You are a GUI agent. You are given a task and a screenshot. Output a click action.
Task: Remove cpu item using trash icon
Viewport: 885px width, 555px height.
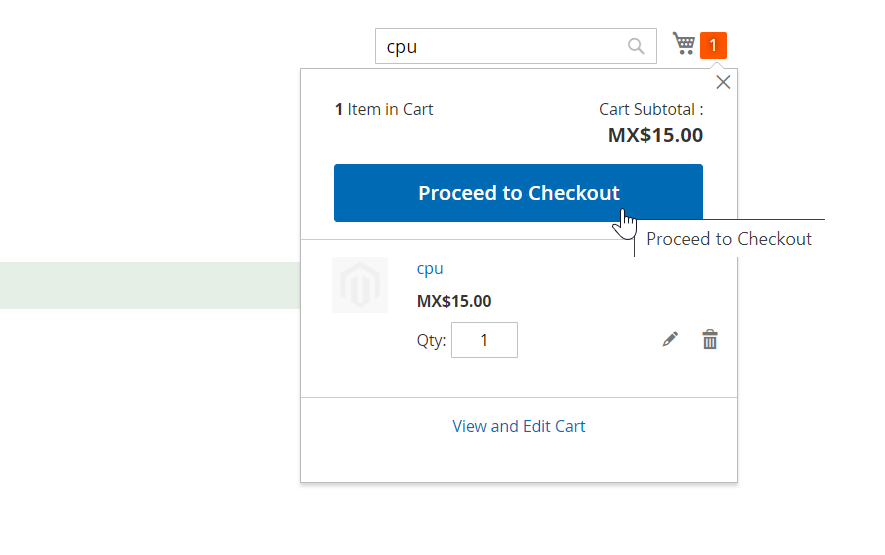pyautogui.click(x=710, y=340)
